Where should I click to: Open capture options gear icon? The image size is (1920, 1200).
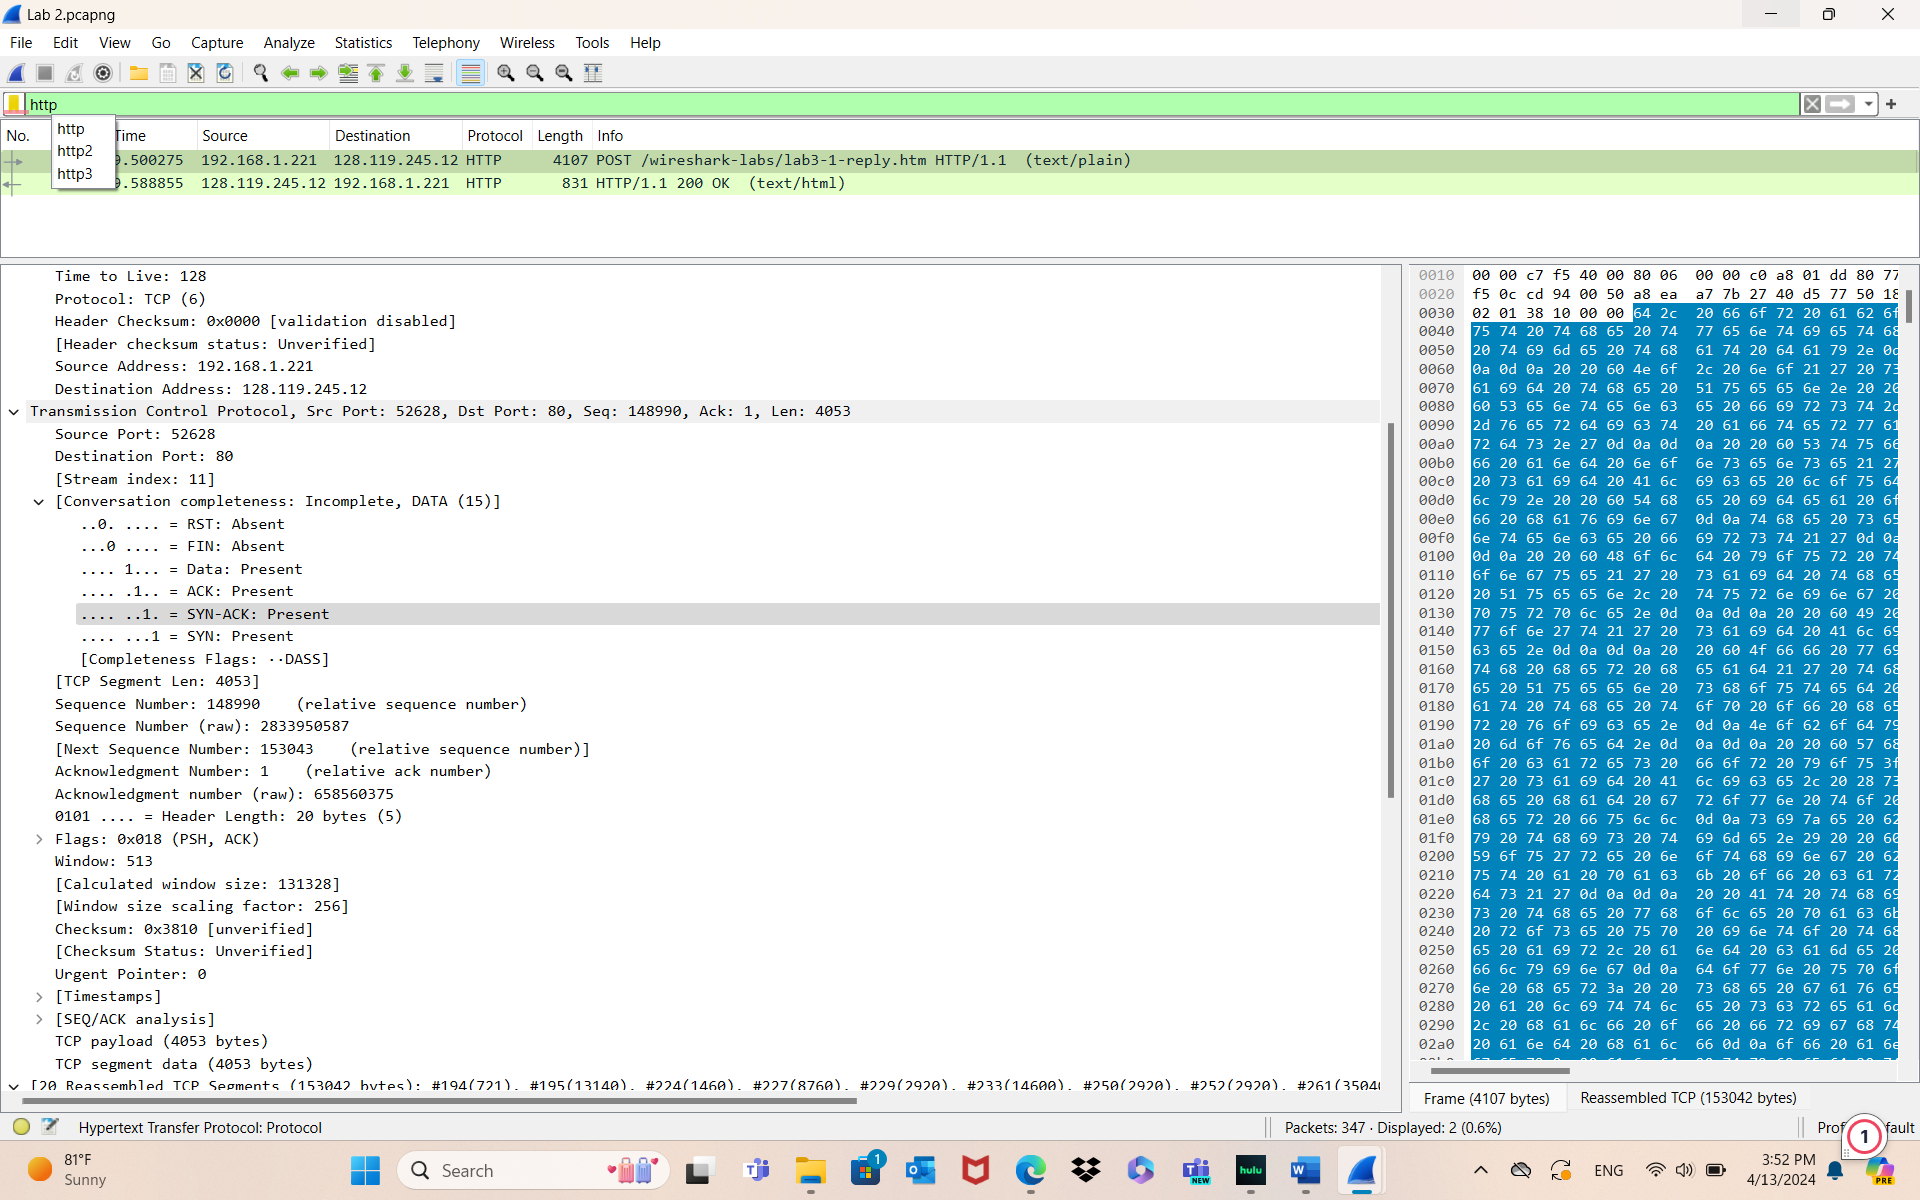pos(103,73)
